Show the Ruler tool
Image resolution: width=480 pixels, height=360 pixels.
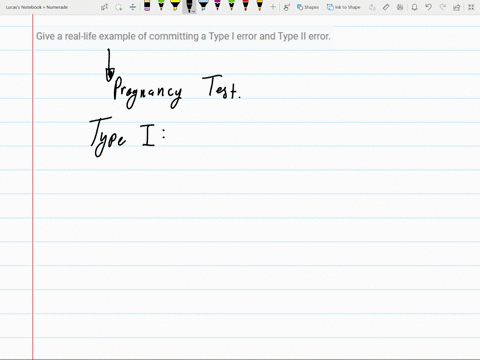pyautogui.click(x=386, y=7)
